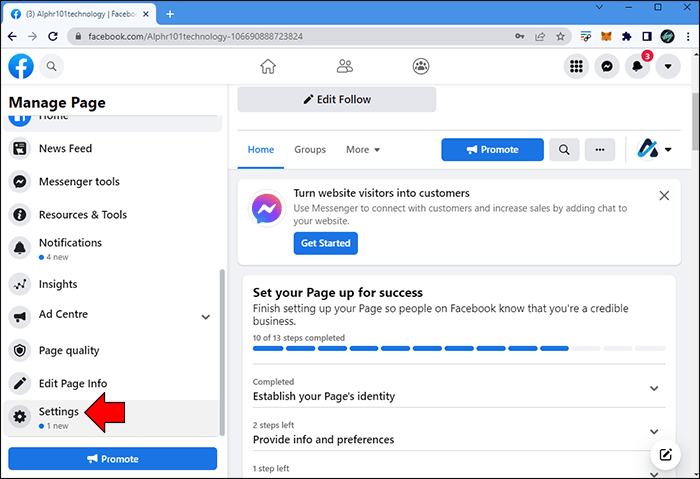Open the Facebook logo home link
The height and width of the screenshot is (479, 700).
coord(21,66)
